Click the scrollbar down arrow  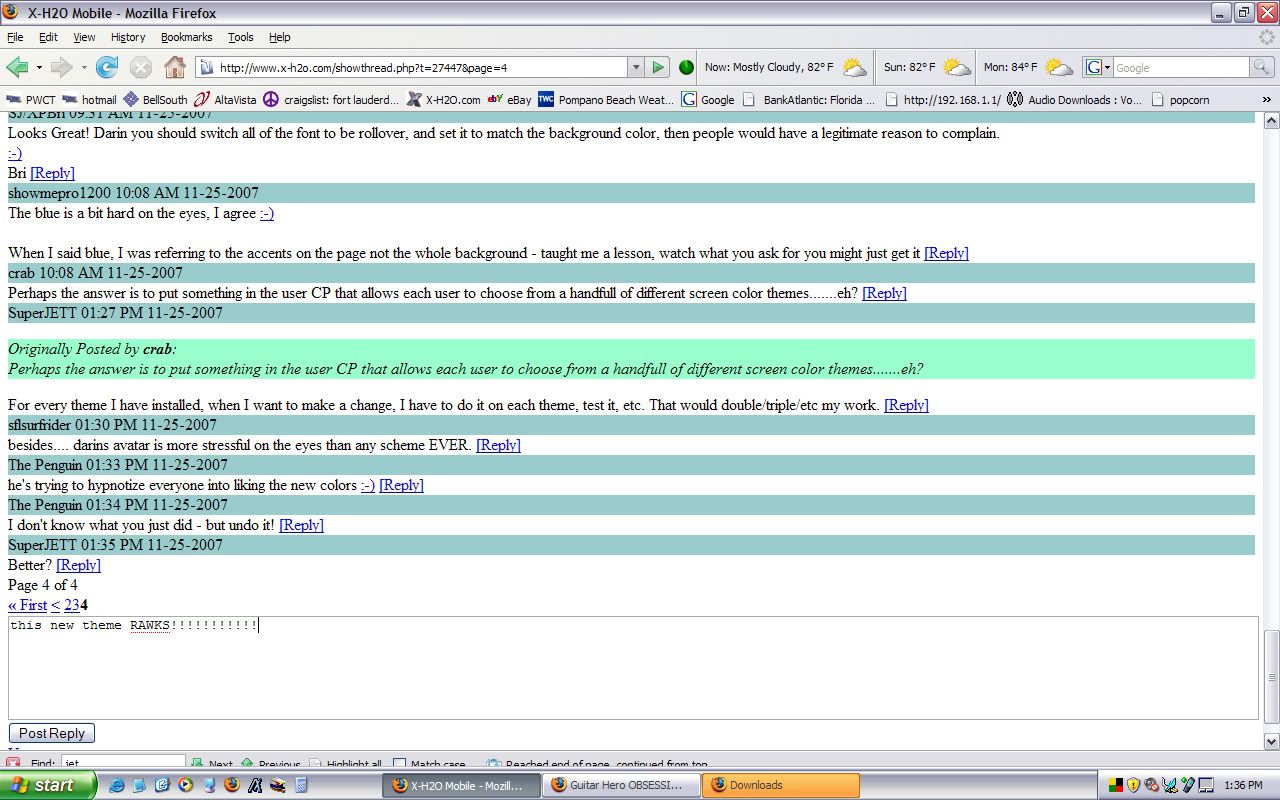tap(1272, 742)
